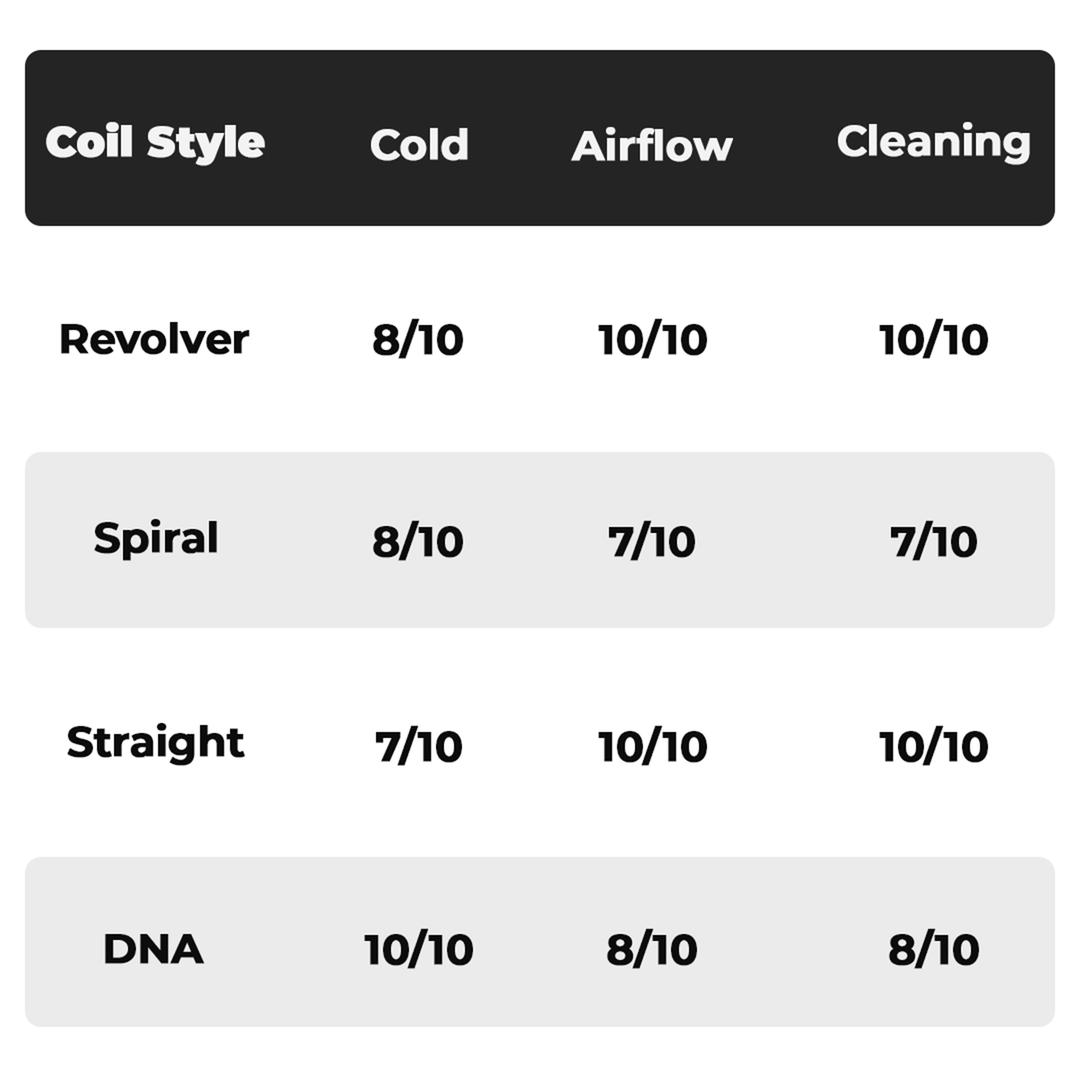Click the Cleaning column header
The width and height of the screenshot is (1080, 1080).
[x=933, y=143]
